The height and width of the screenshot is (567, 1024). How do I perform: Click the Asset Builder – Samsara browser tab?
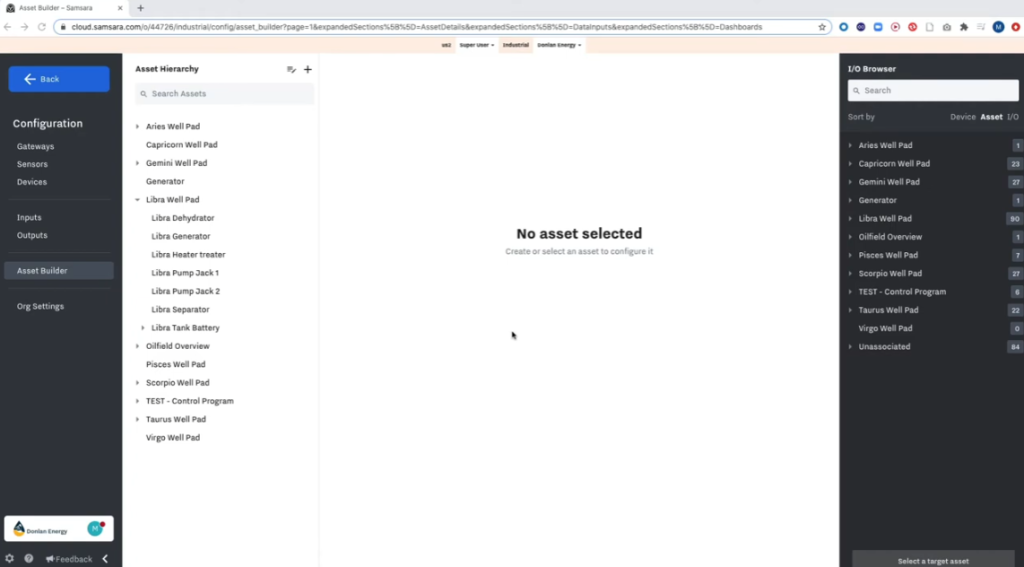[64, 8]
